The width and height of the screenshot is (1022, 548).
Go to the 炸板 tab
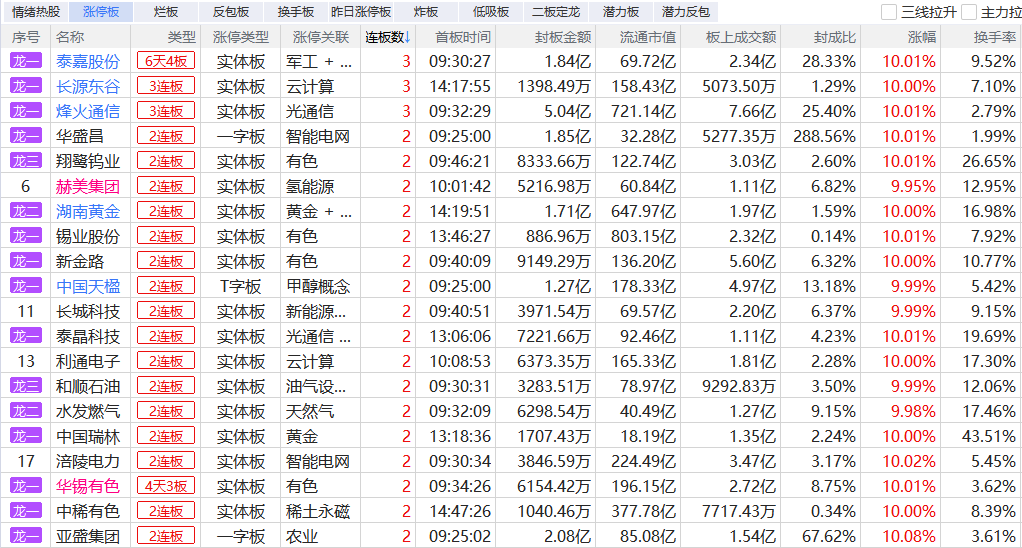pyautogui.click(x=426, y=12)
